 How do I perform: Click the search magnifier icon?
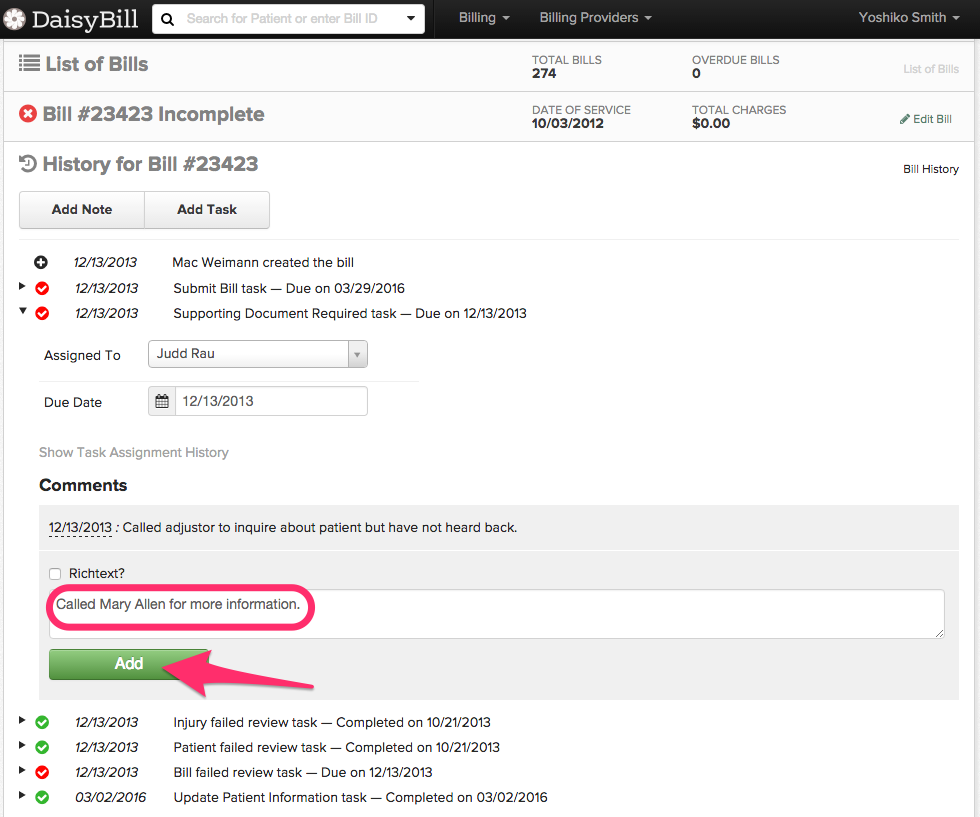[x=168, y=19]
